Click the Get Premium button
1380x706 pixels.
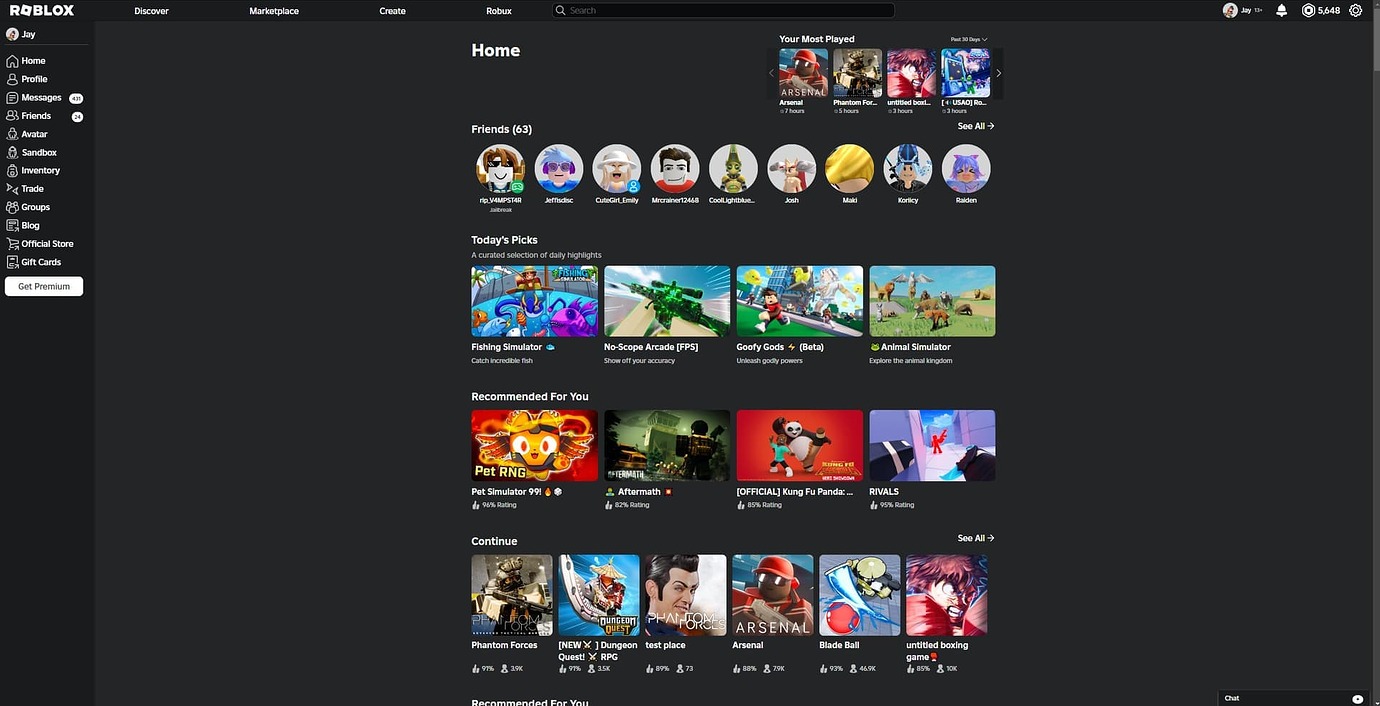[x=44, y=286]
